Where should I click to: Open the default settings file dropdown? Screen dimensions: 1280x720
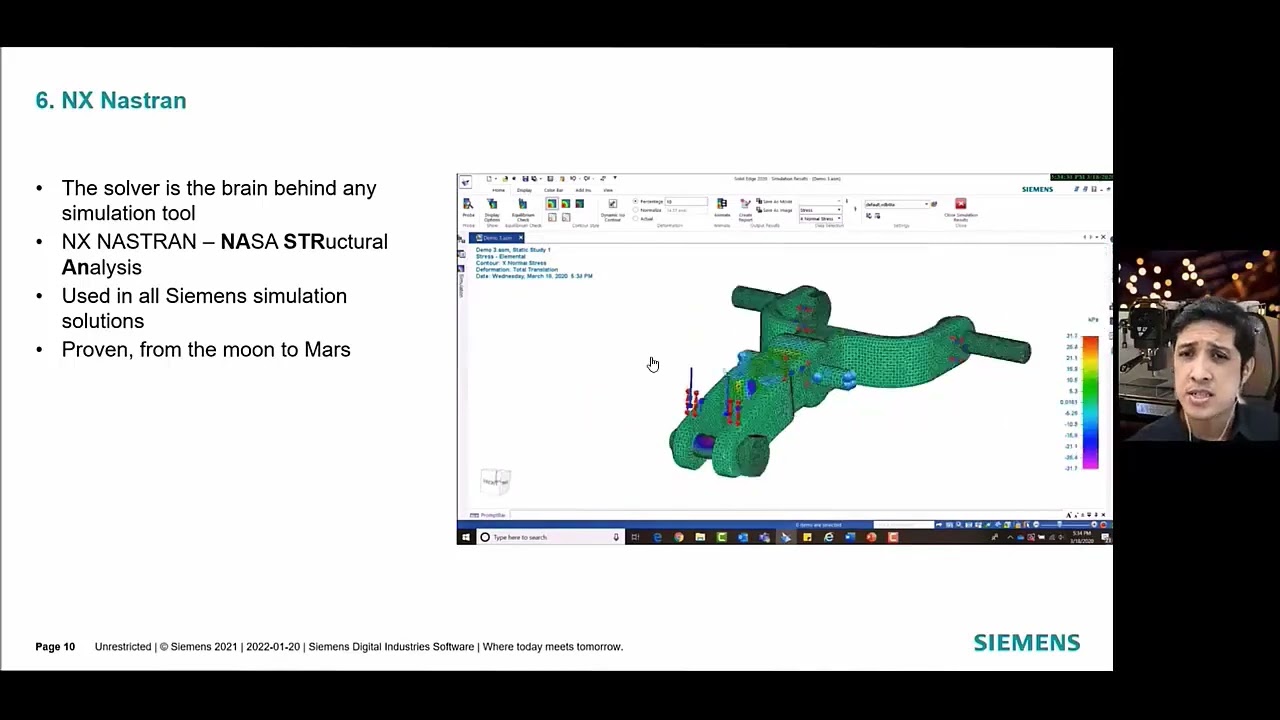coord(896,204)
